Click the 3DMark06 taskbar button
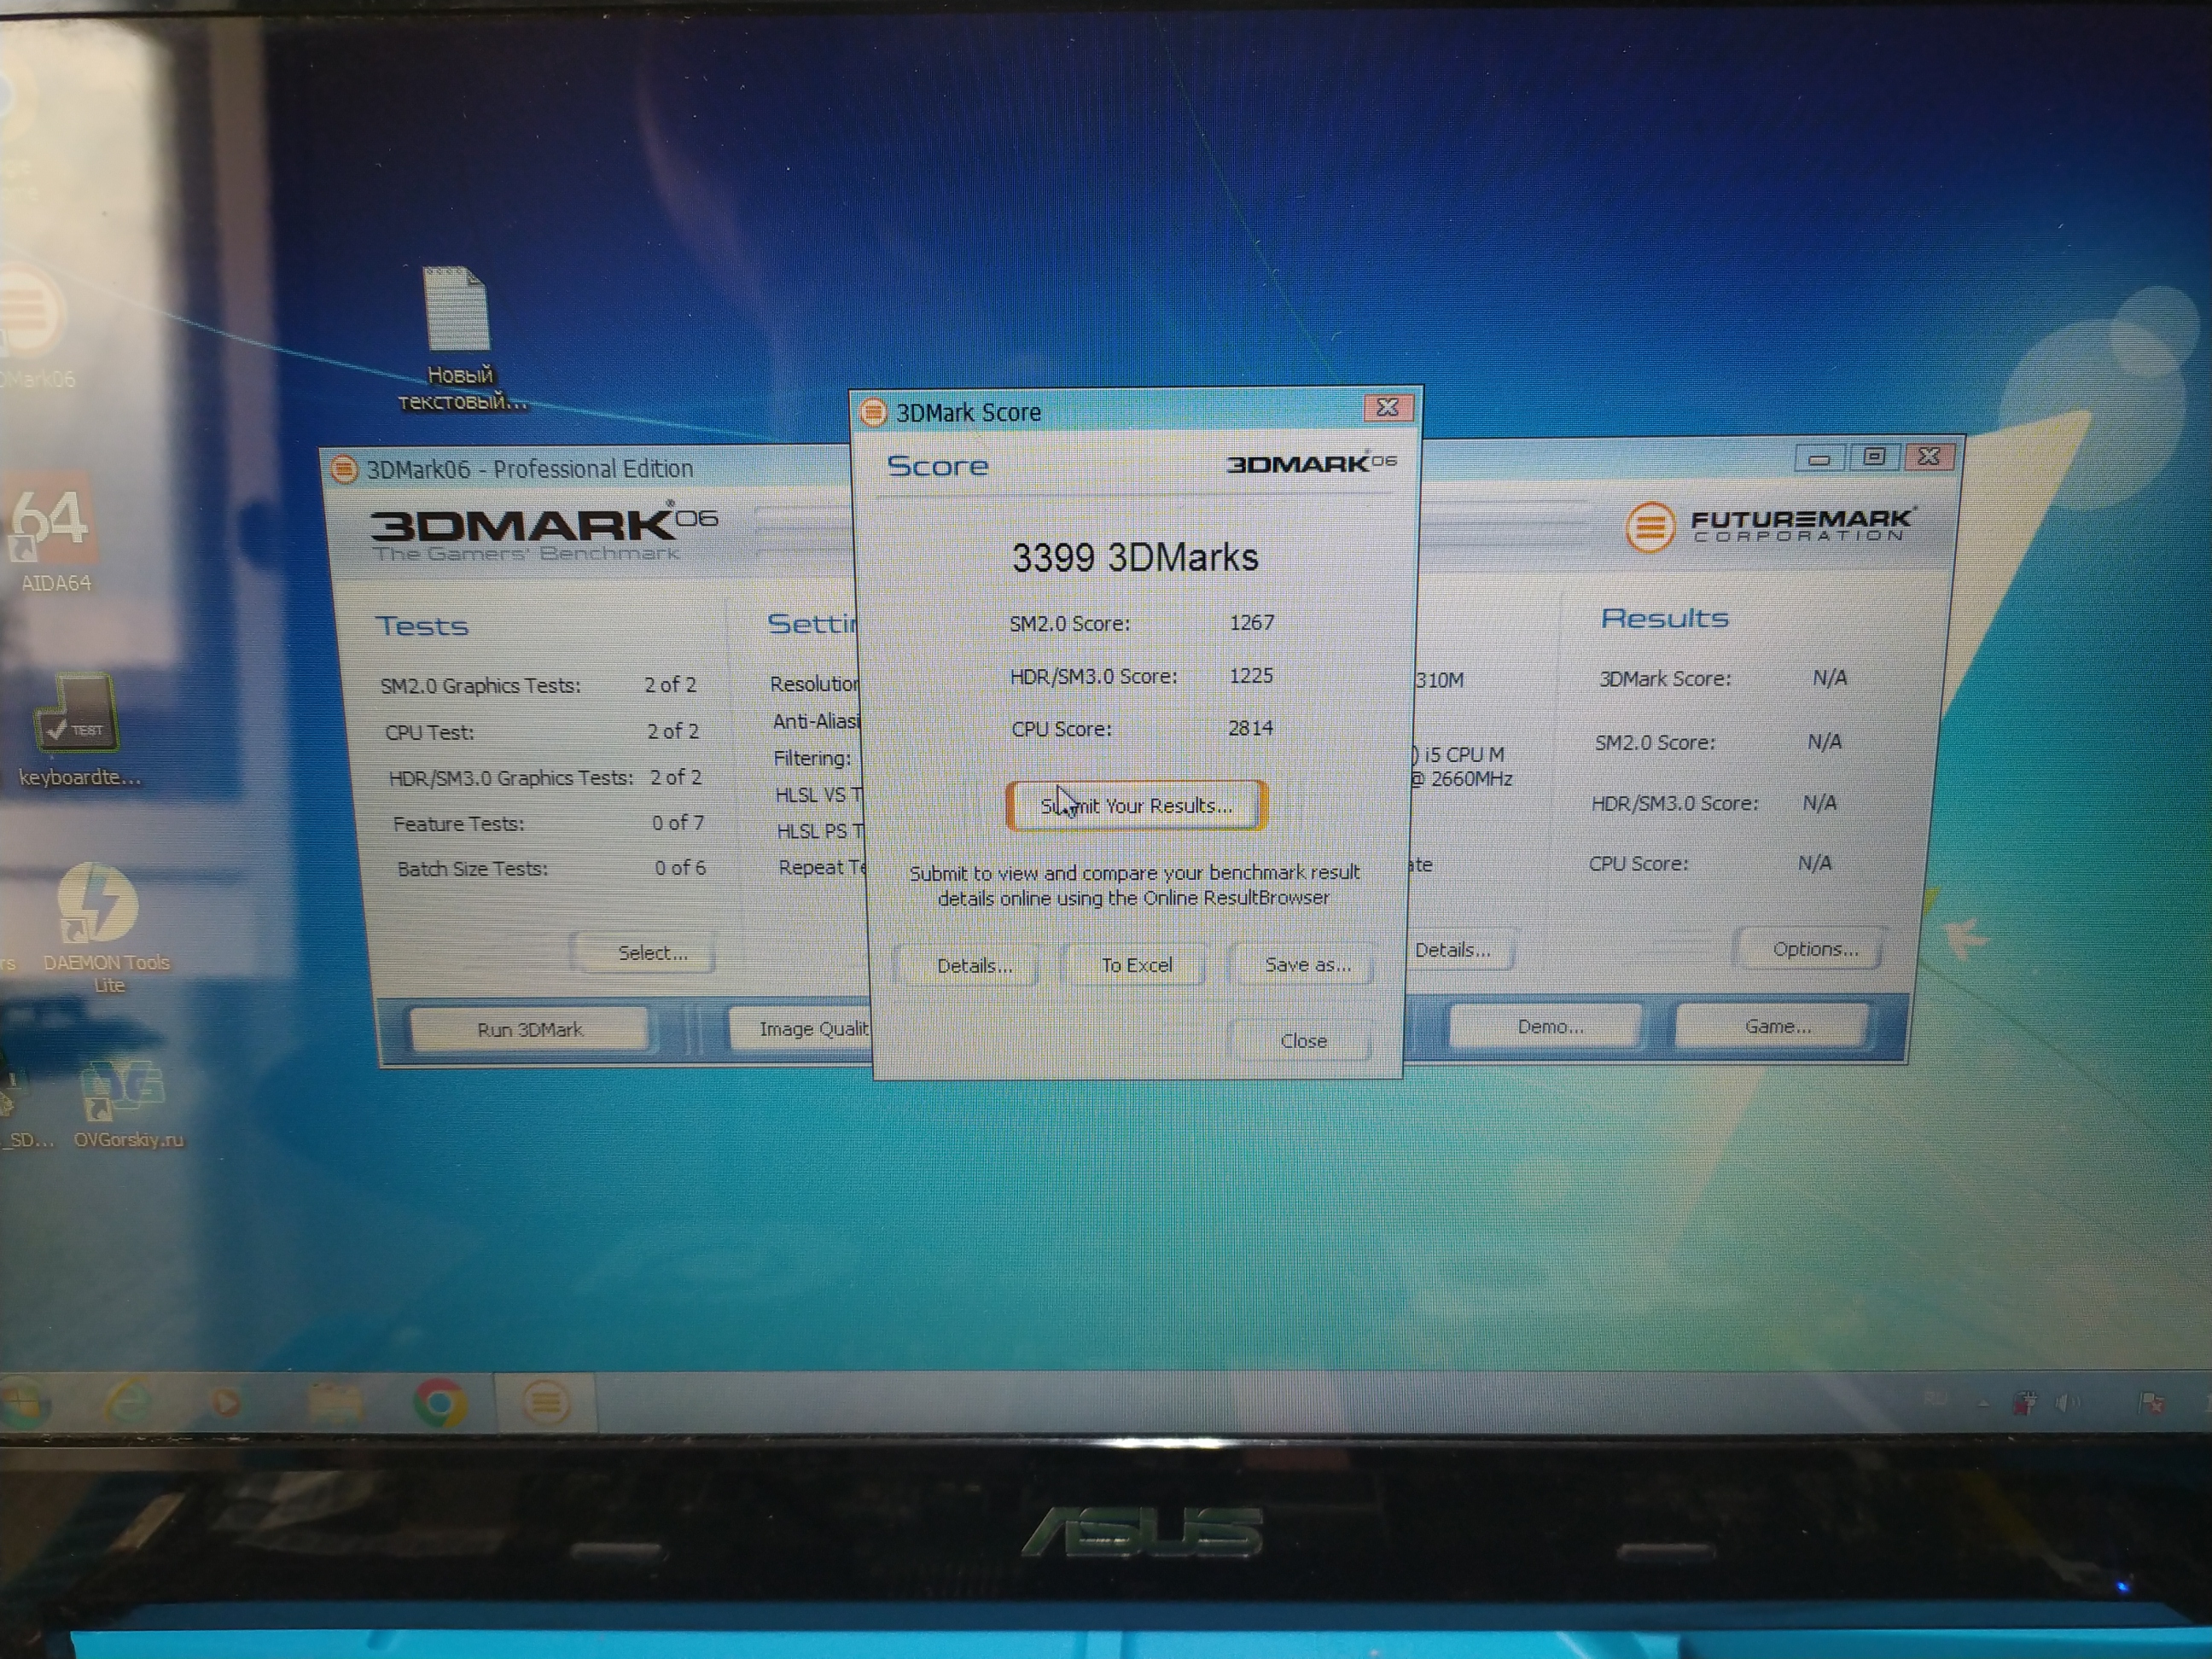This screenshot has width=2212, height=1659. [x=546, y=1402]
